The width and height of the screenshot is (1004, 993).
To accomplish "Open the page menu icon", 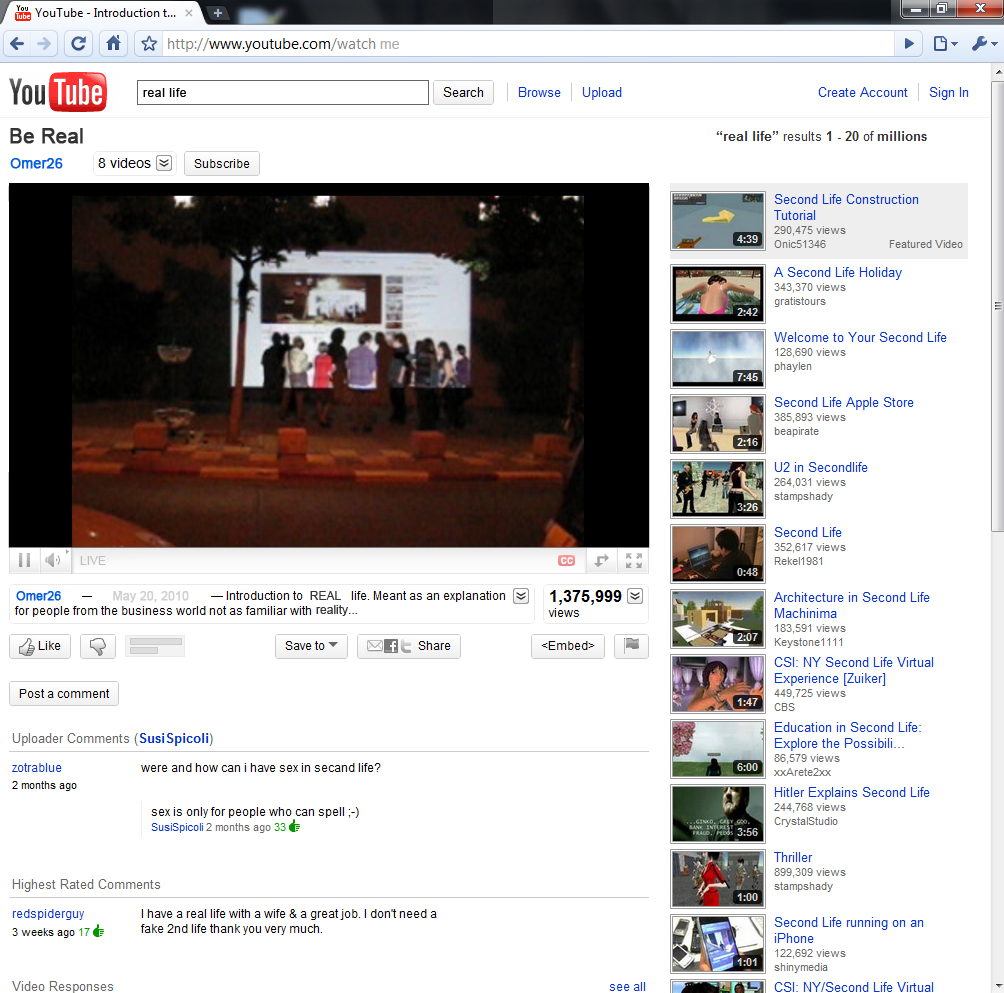I will [x=944, y=44].
